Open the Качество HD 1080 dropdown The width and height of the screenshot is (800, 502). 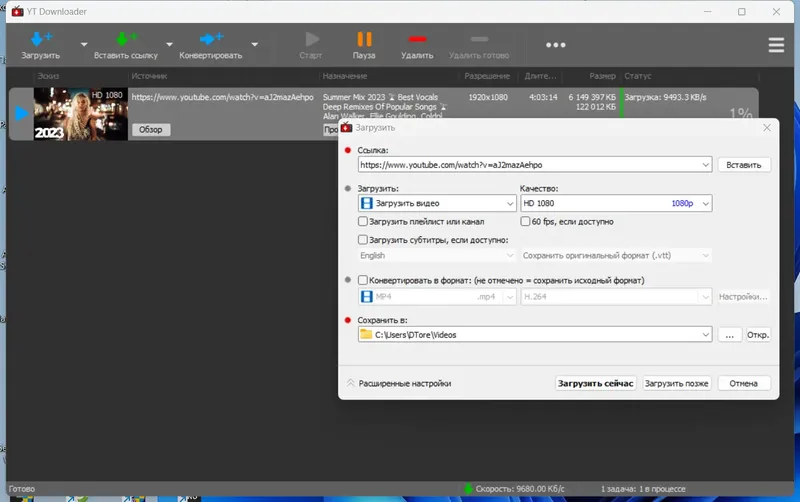(616, 203)
